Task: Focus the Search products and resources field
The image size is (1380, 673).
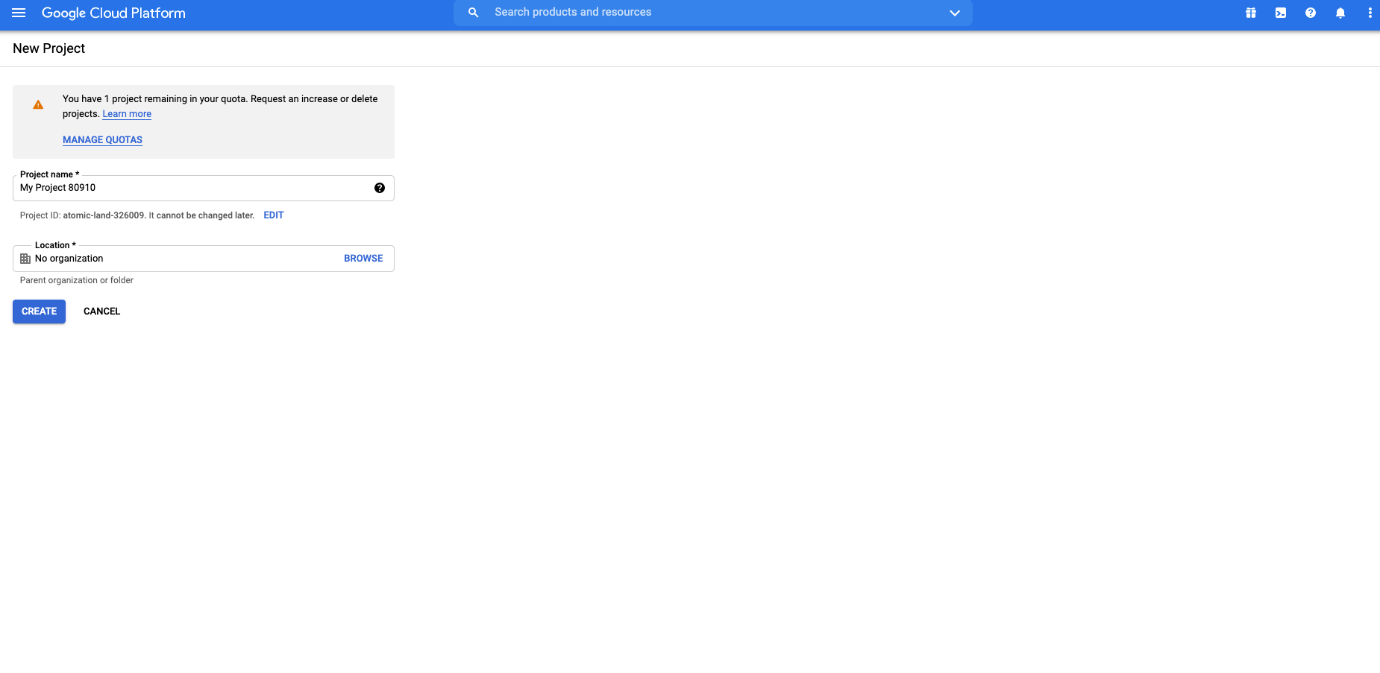Action: pyautogui.click(x=713, y=13)
